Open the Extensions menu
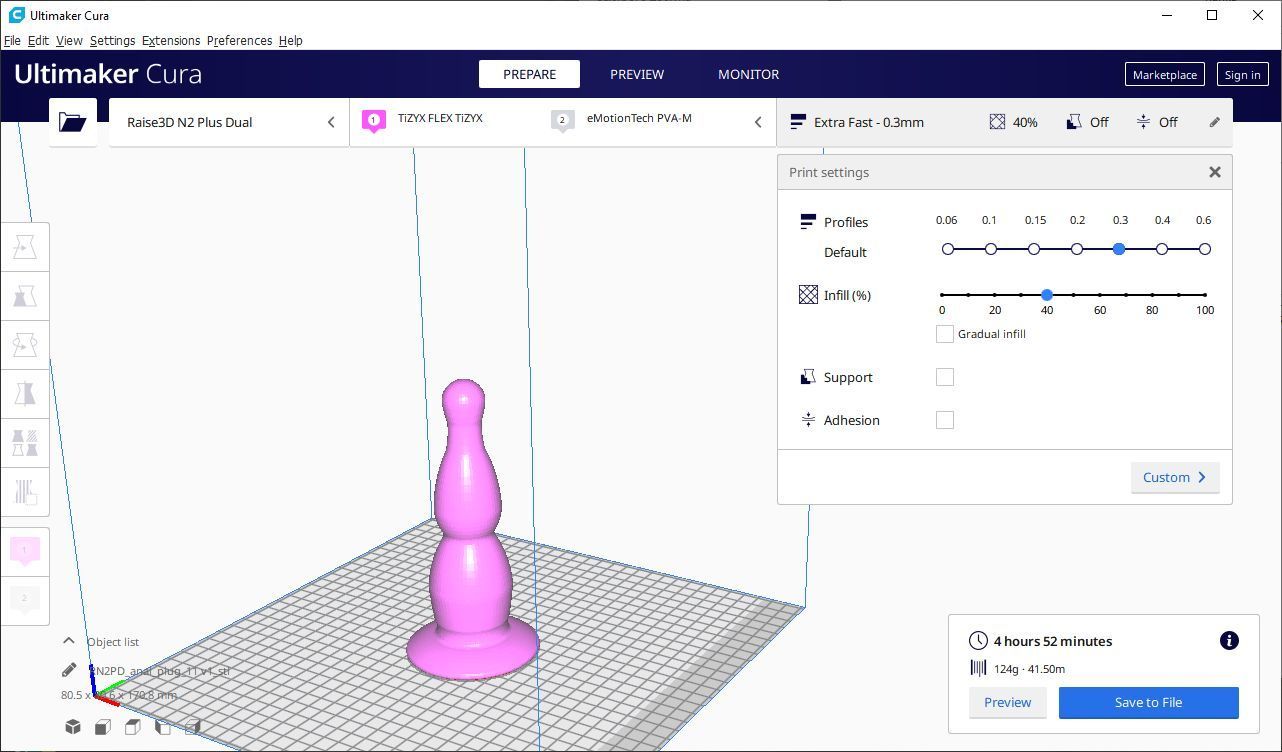 (x=171, y=40)
